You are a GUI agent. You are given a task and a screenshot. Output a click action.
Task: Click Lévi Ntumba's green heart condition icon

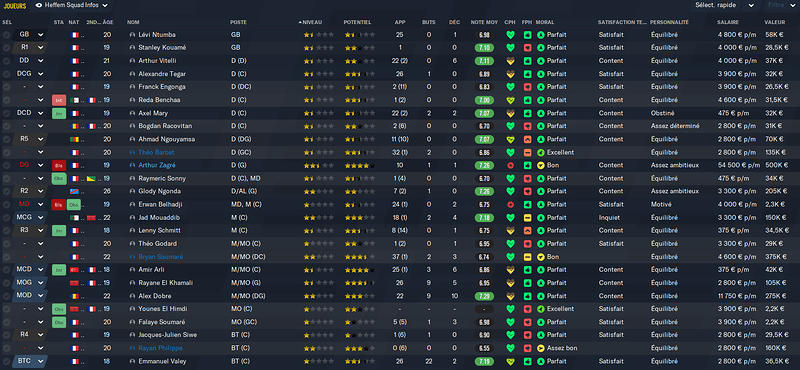tap(510, 35)
